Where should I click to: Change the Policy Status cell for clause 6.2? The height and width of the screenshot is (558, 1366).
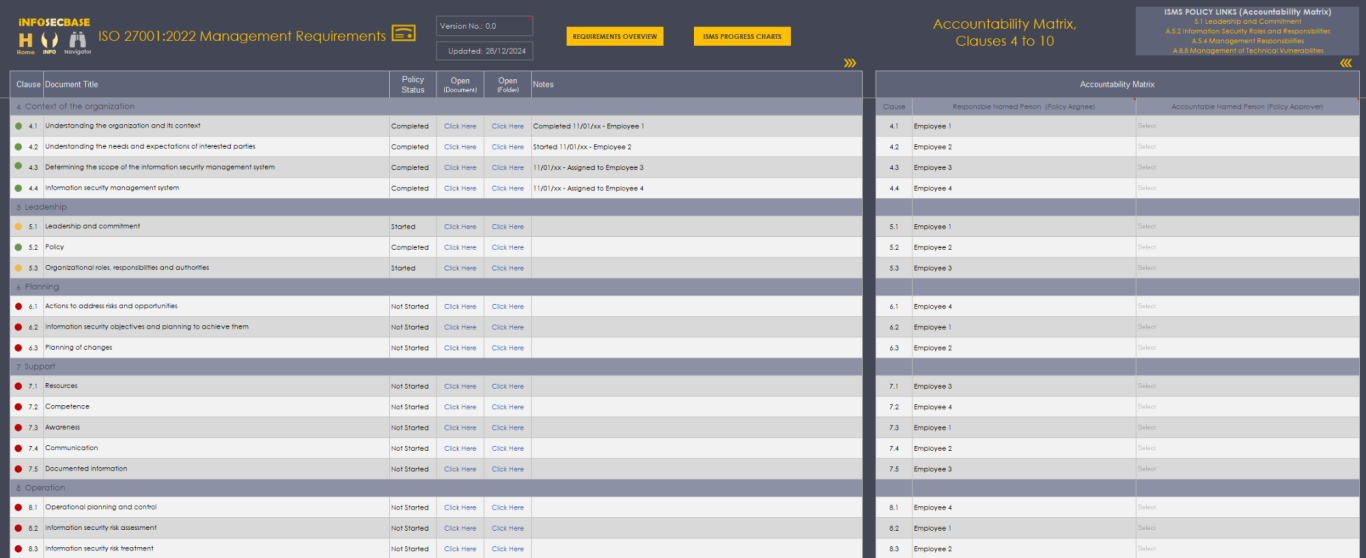coord(412,327)
